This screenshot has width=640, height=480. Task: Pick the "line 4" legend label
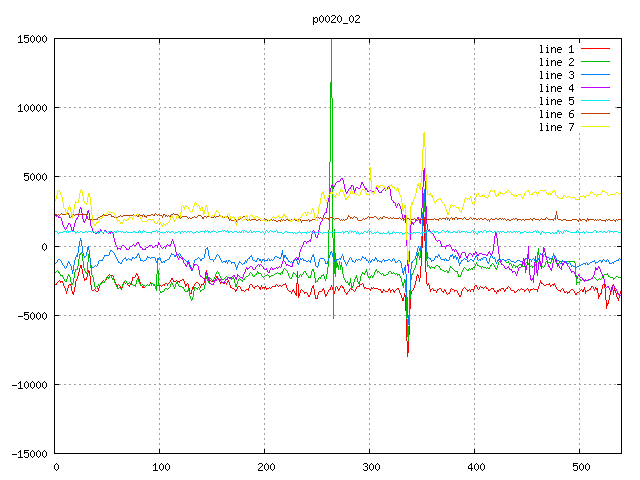click(x=556, y=88)
